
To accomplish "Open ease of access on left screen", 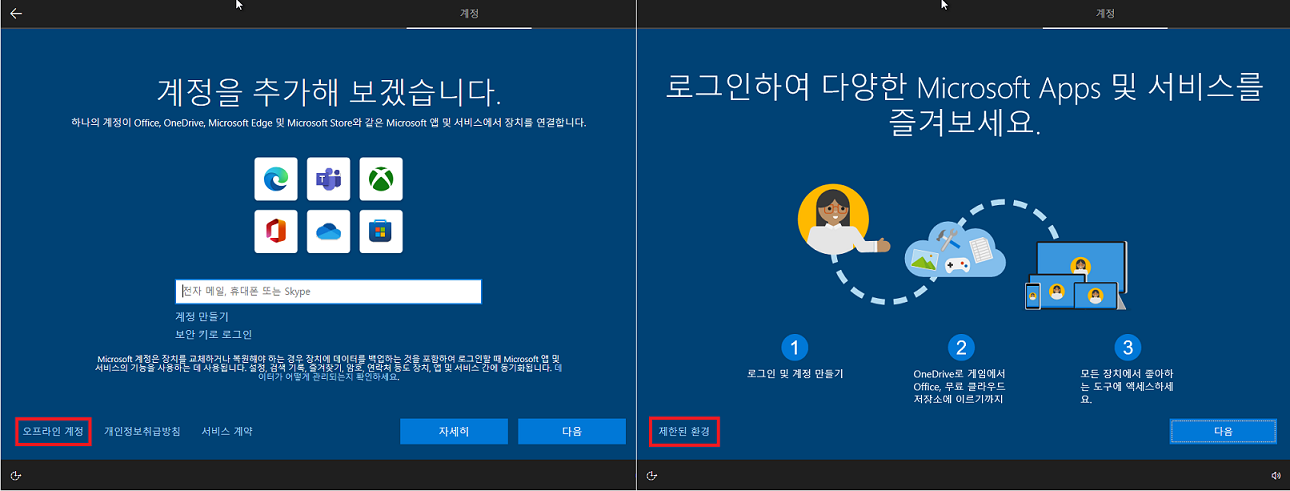I will click(16, 476).
